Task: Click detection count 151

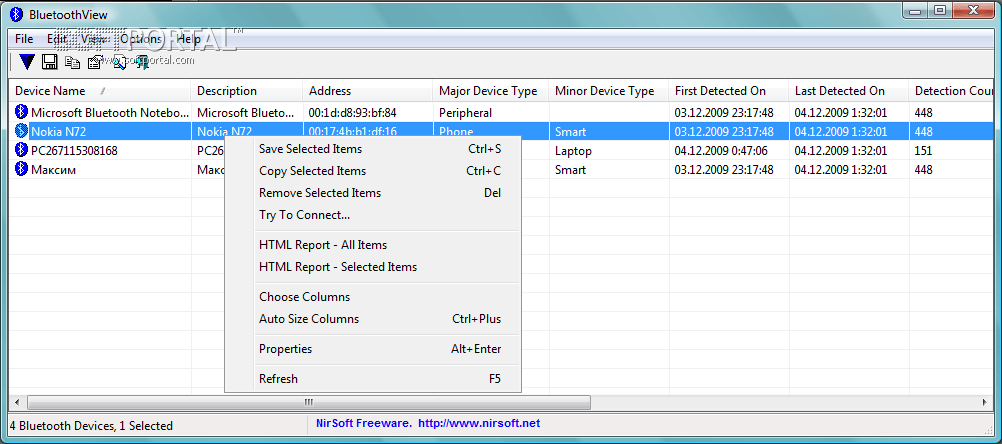Action: coord(923,151)
